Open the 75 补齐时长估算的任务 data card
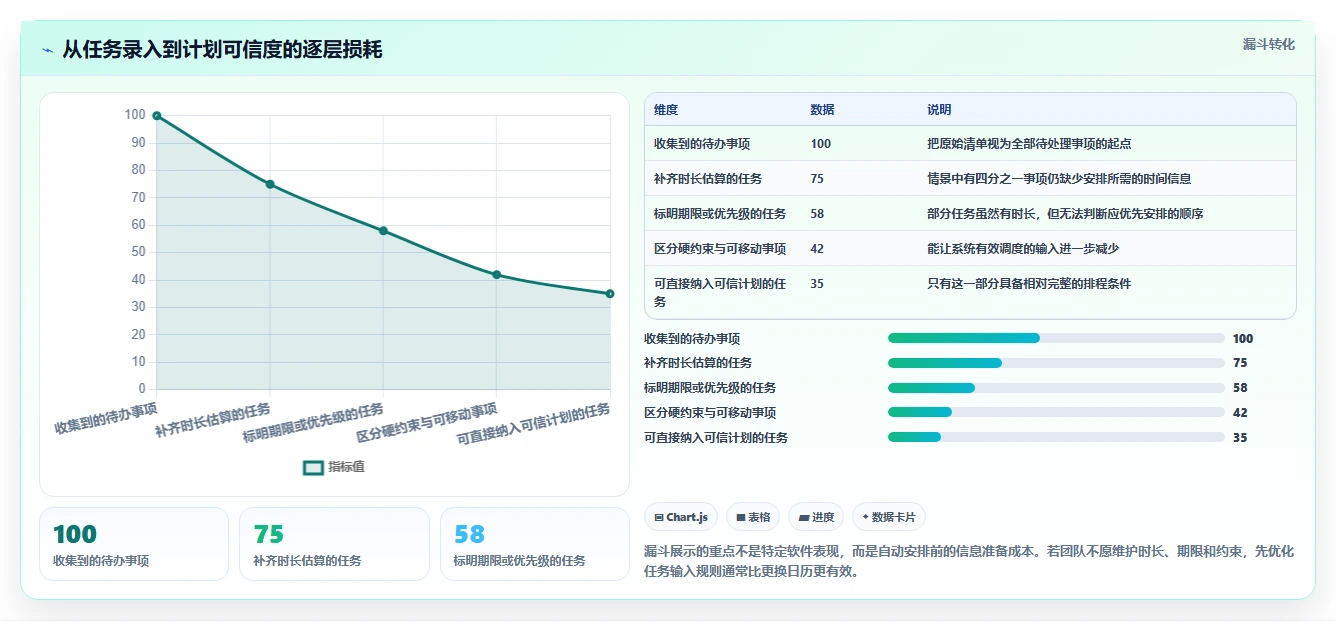 pos(334,544)
